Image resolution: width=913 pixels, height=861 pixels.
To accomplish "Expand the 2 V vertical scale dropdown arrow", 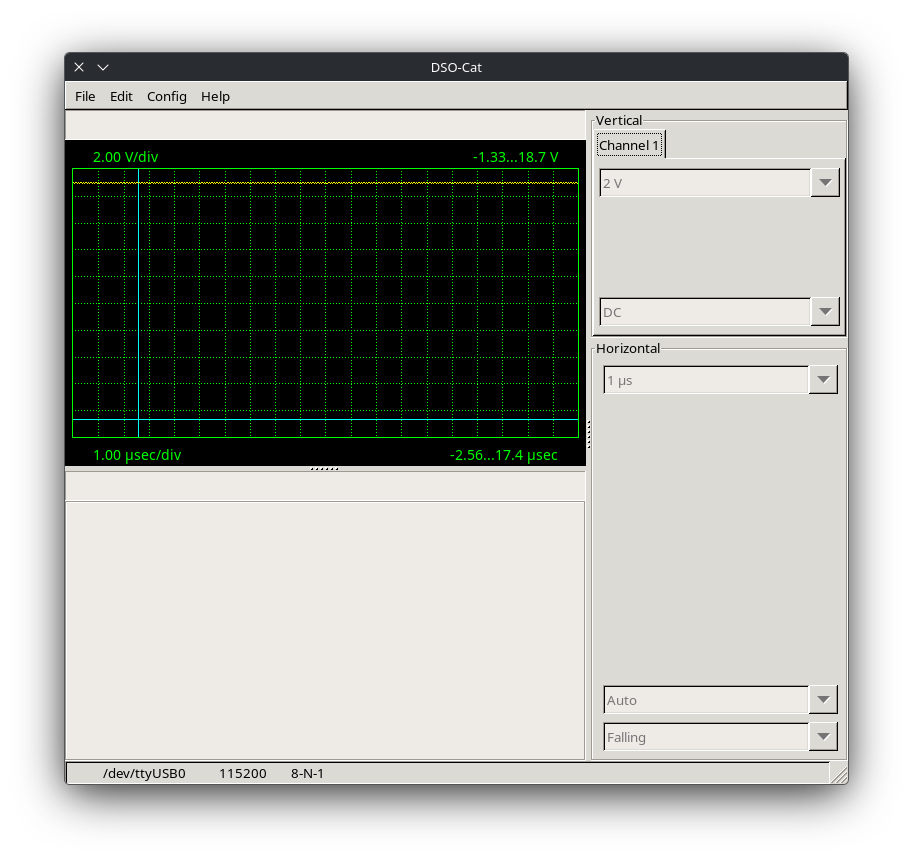I will point(824,183).
